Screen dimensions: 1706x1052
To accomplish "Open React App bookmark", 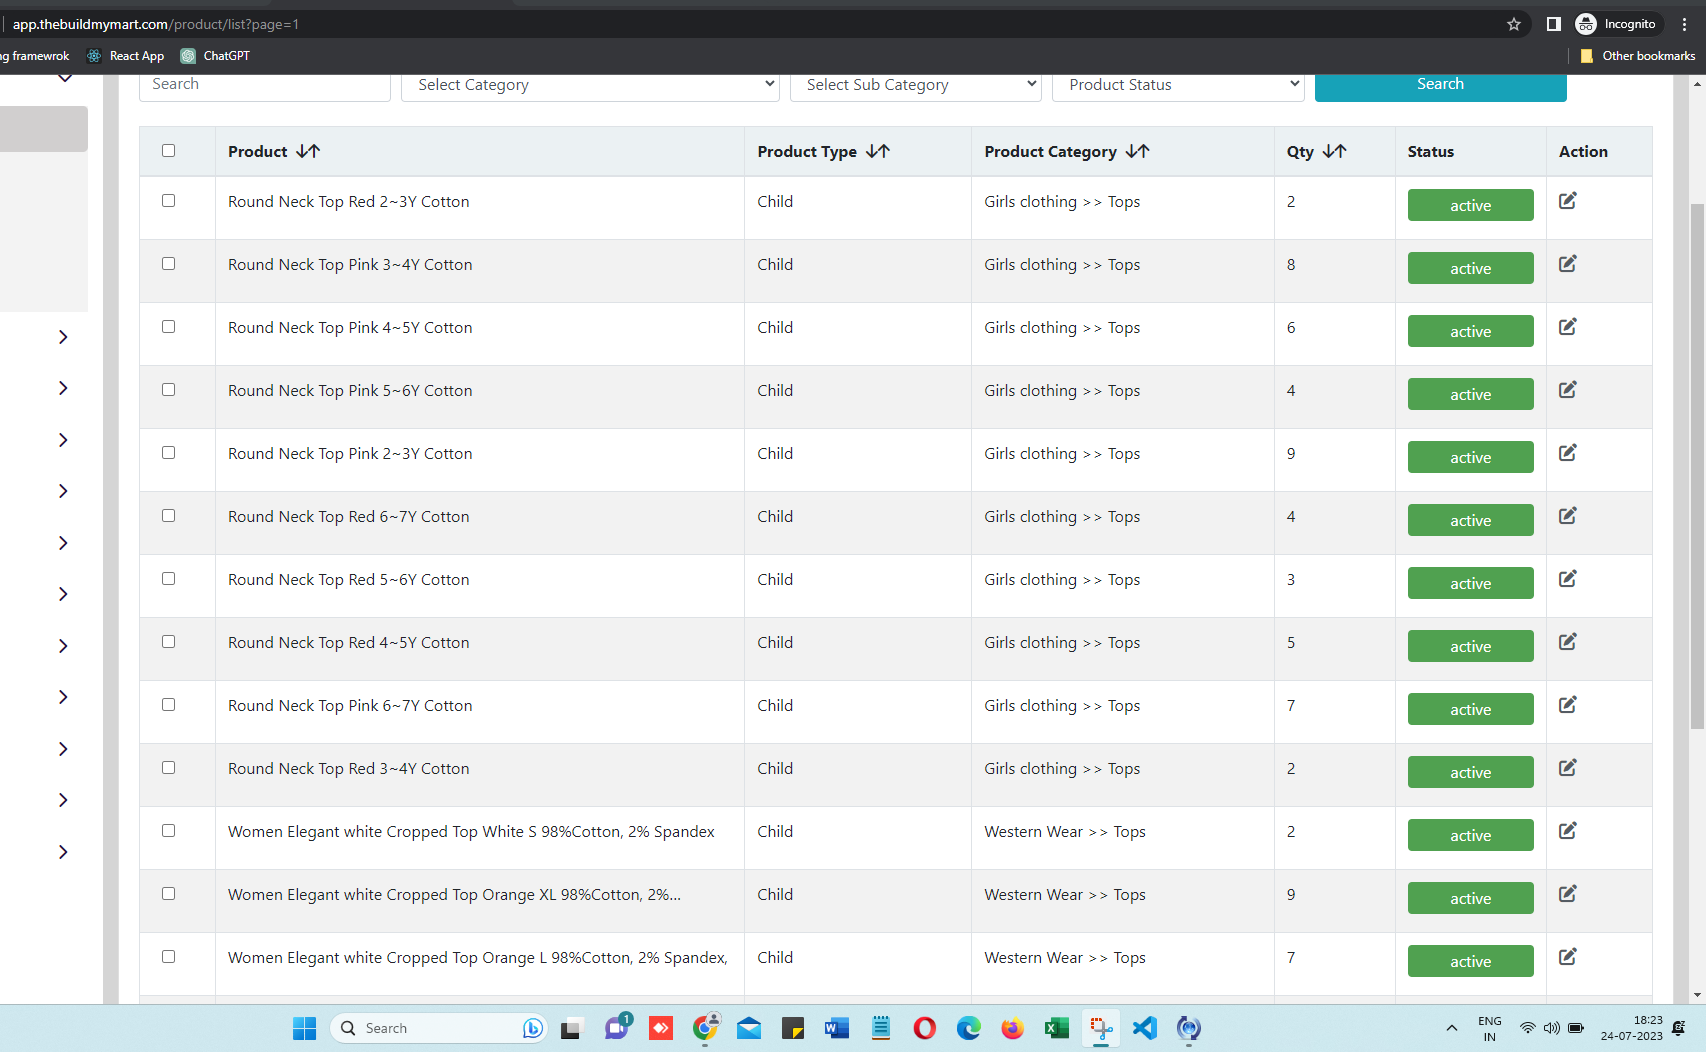I will tap(126, 56).
